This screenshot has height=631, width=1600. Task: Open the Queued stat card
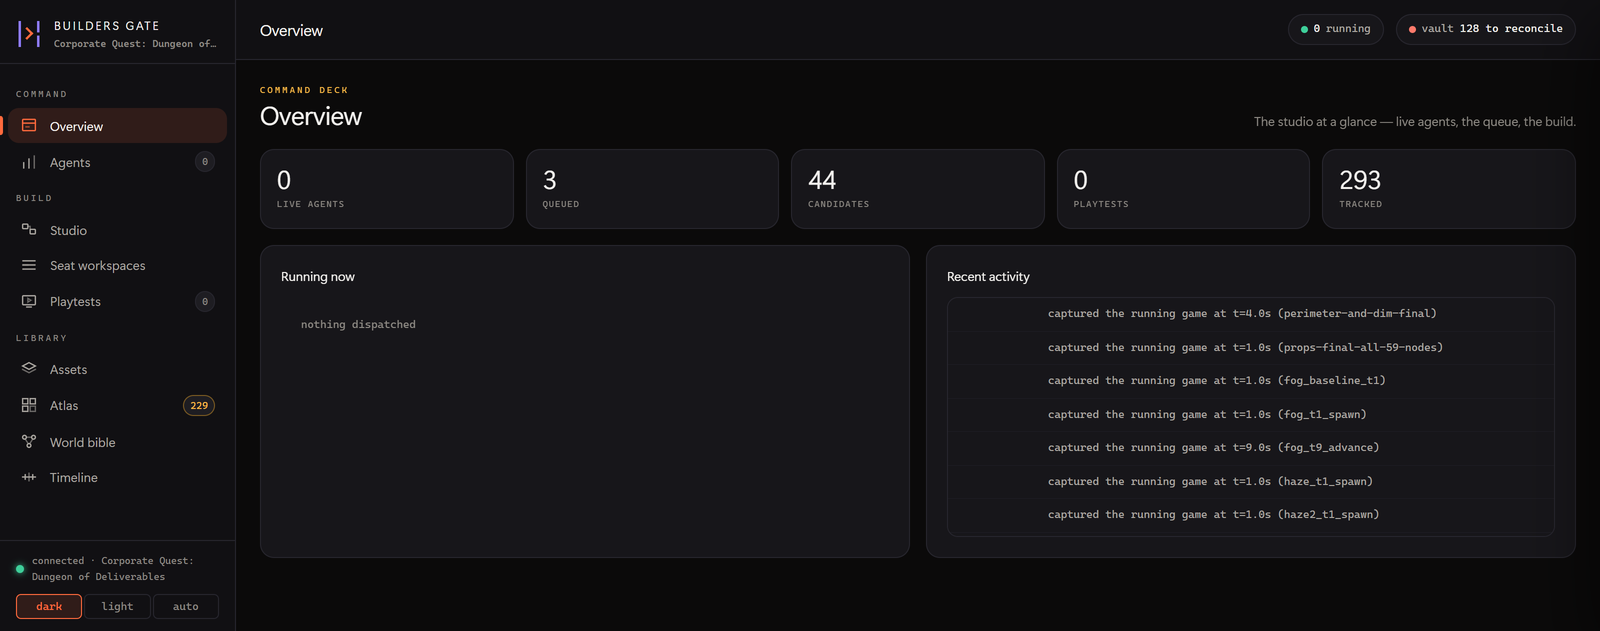tap(652, 189)
